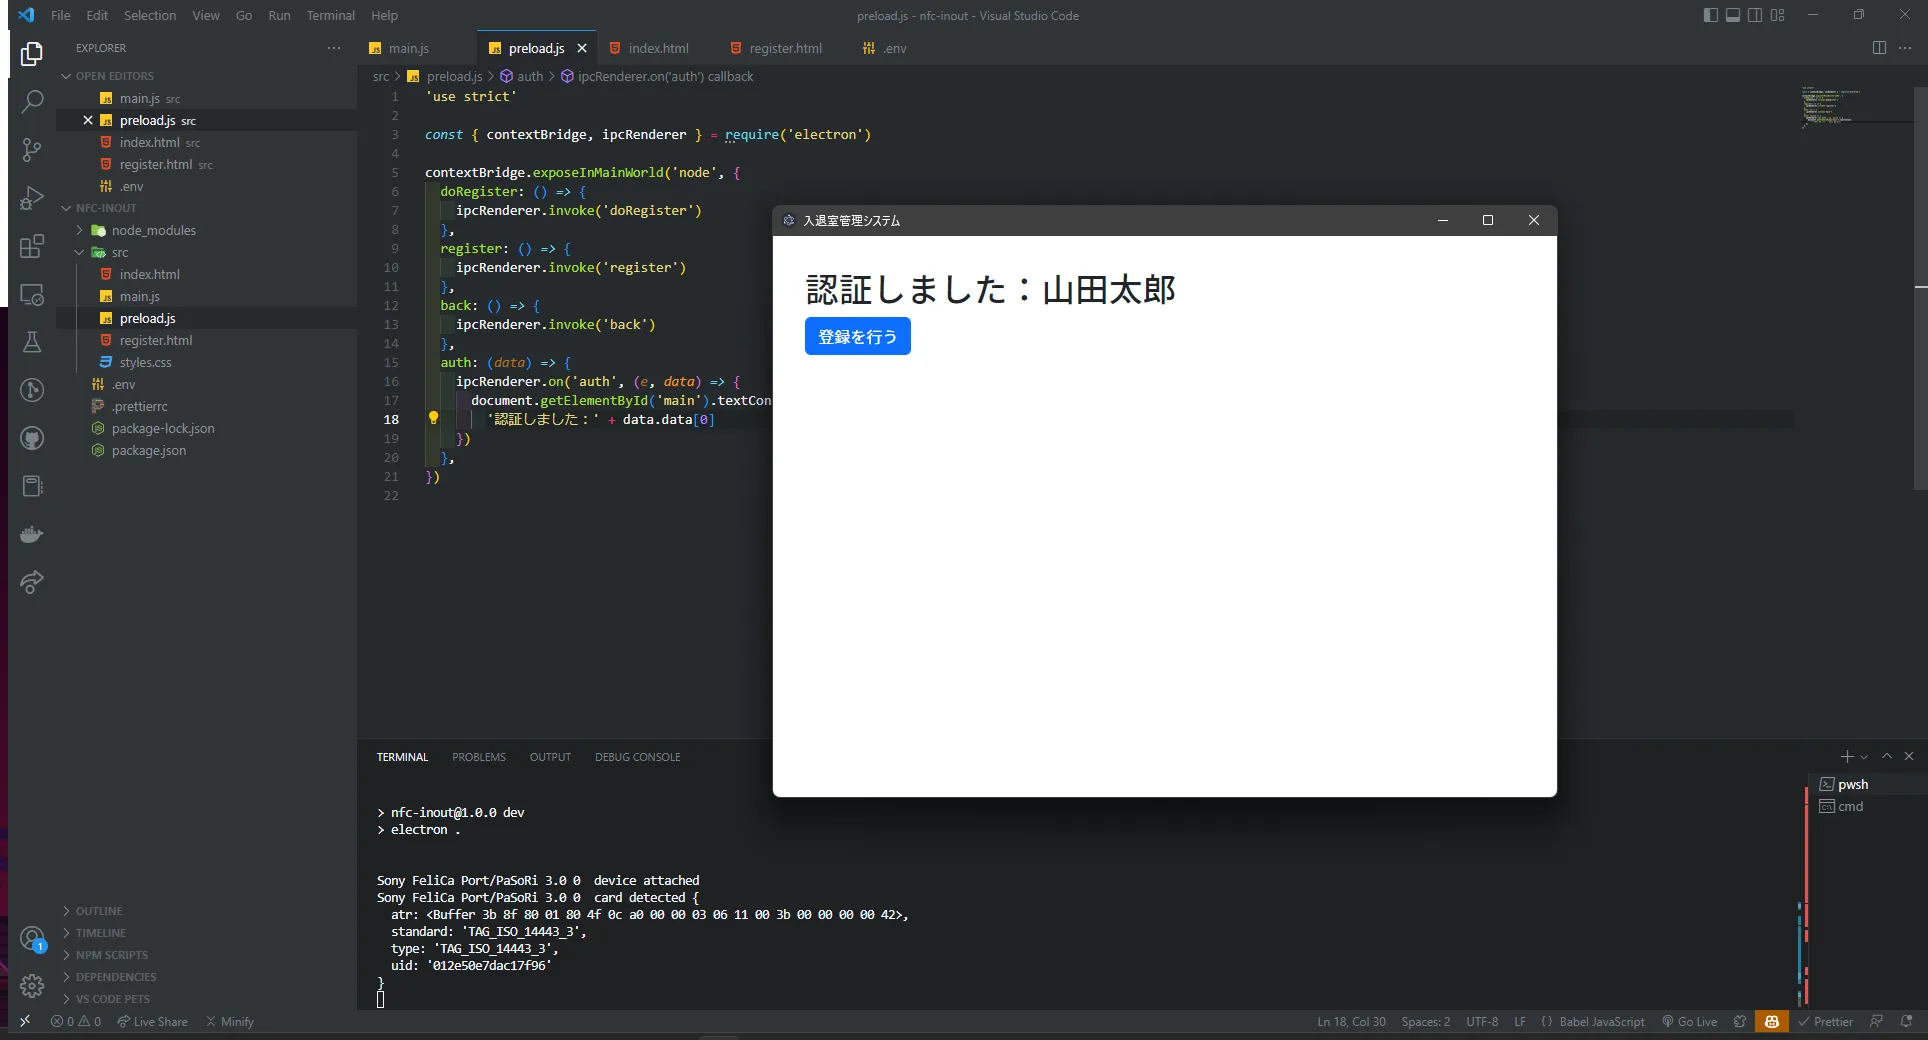The image size is (1928, 1040).
Task: Click the 登録を行う button
Action: click(857, 337)
